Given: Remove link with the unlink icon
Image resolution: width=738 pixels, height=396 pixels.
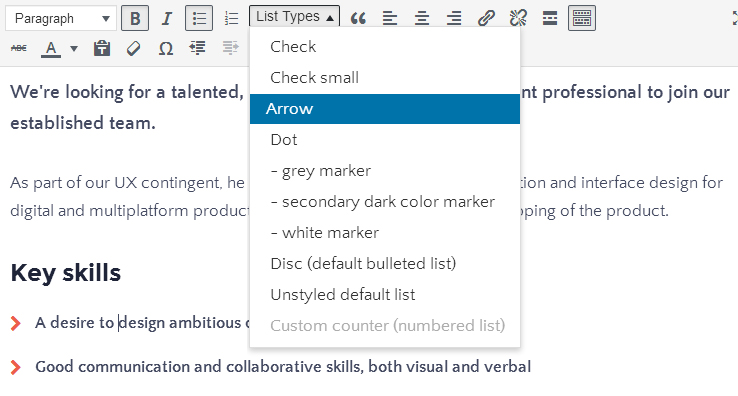Looking at the screenshot, I should click(518, 18).
